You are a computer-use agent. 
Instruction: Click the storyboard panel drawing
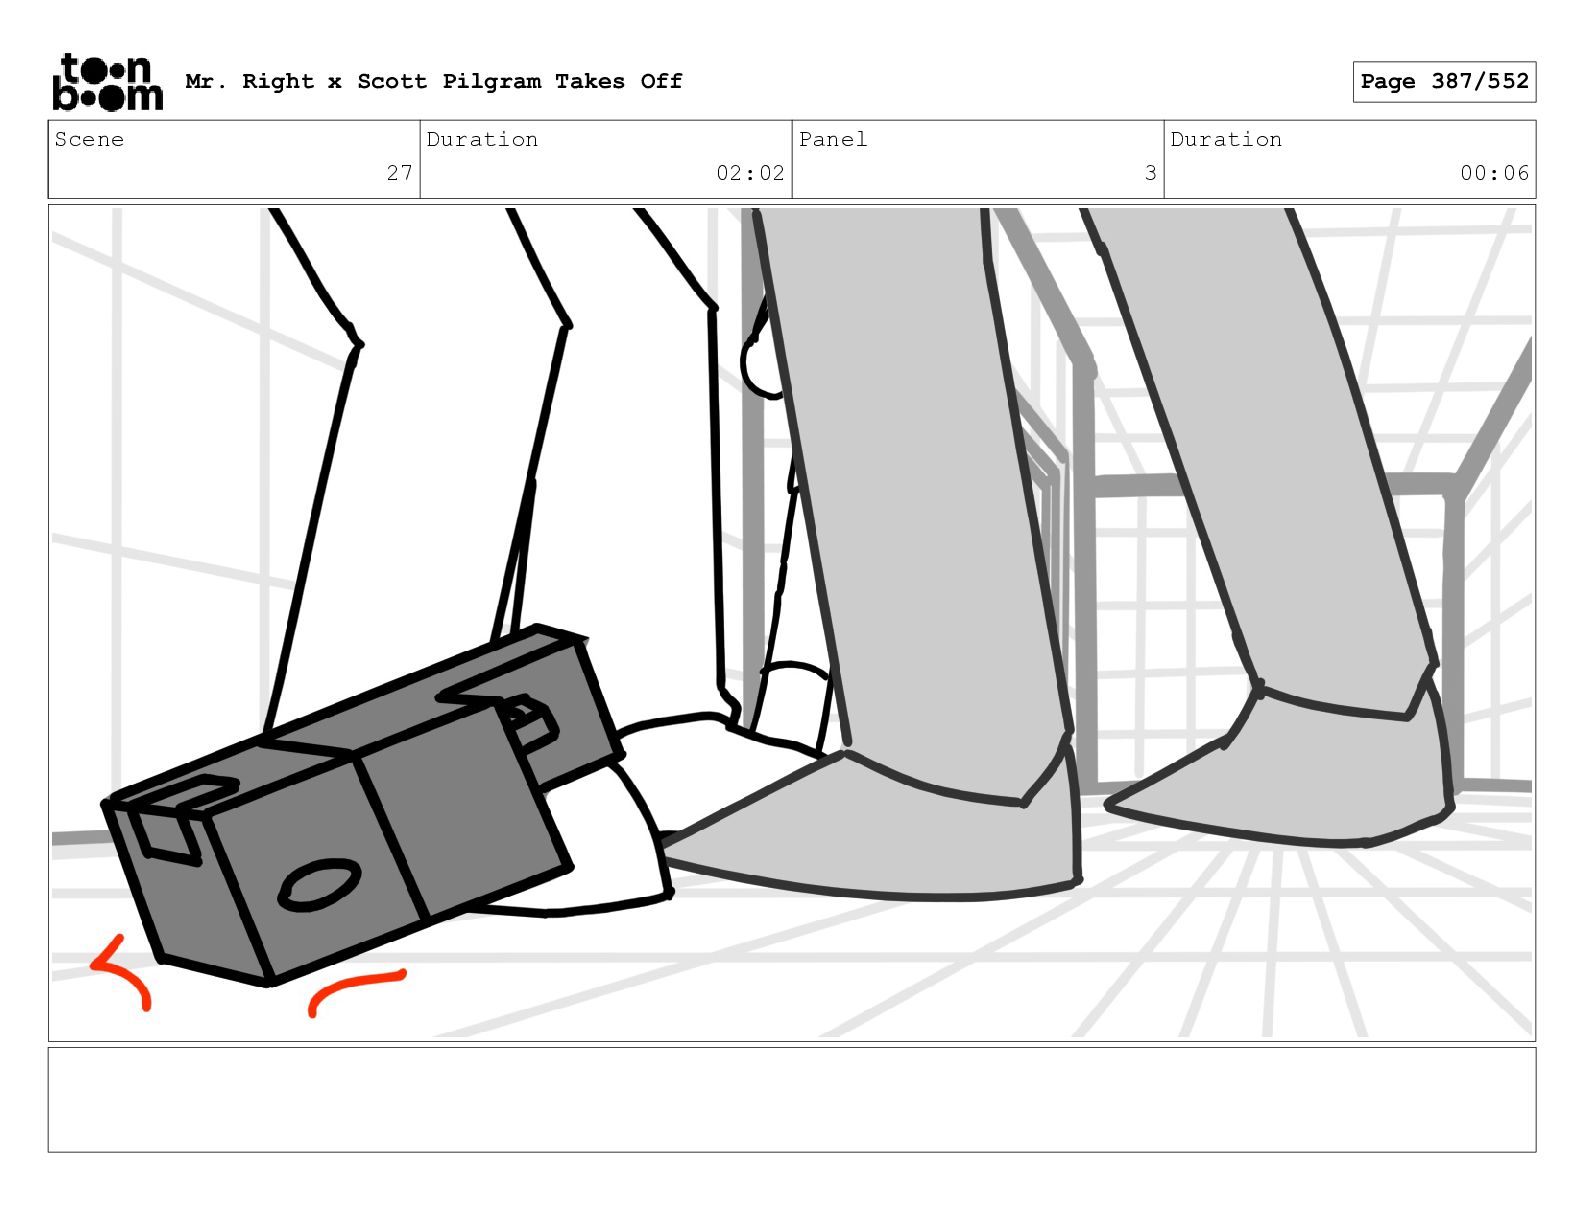pos(792,623)
